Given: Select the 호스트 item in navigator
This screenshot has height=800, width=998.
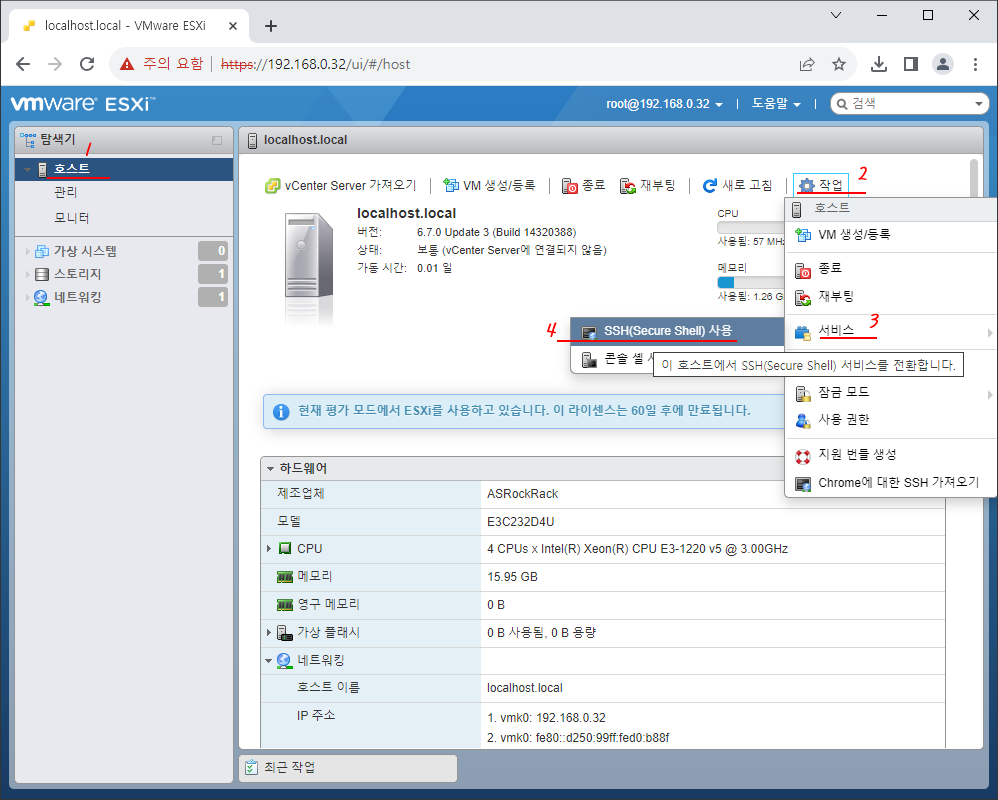Looking at the screenshot, I should coord(124,169).
